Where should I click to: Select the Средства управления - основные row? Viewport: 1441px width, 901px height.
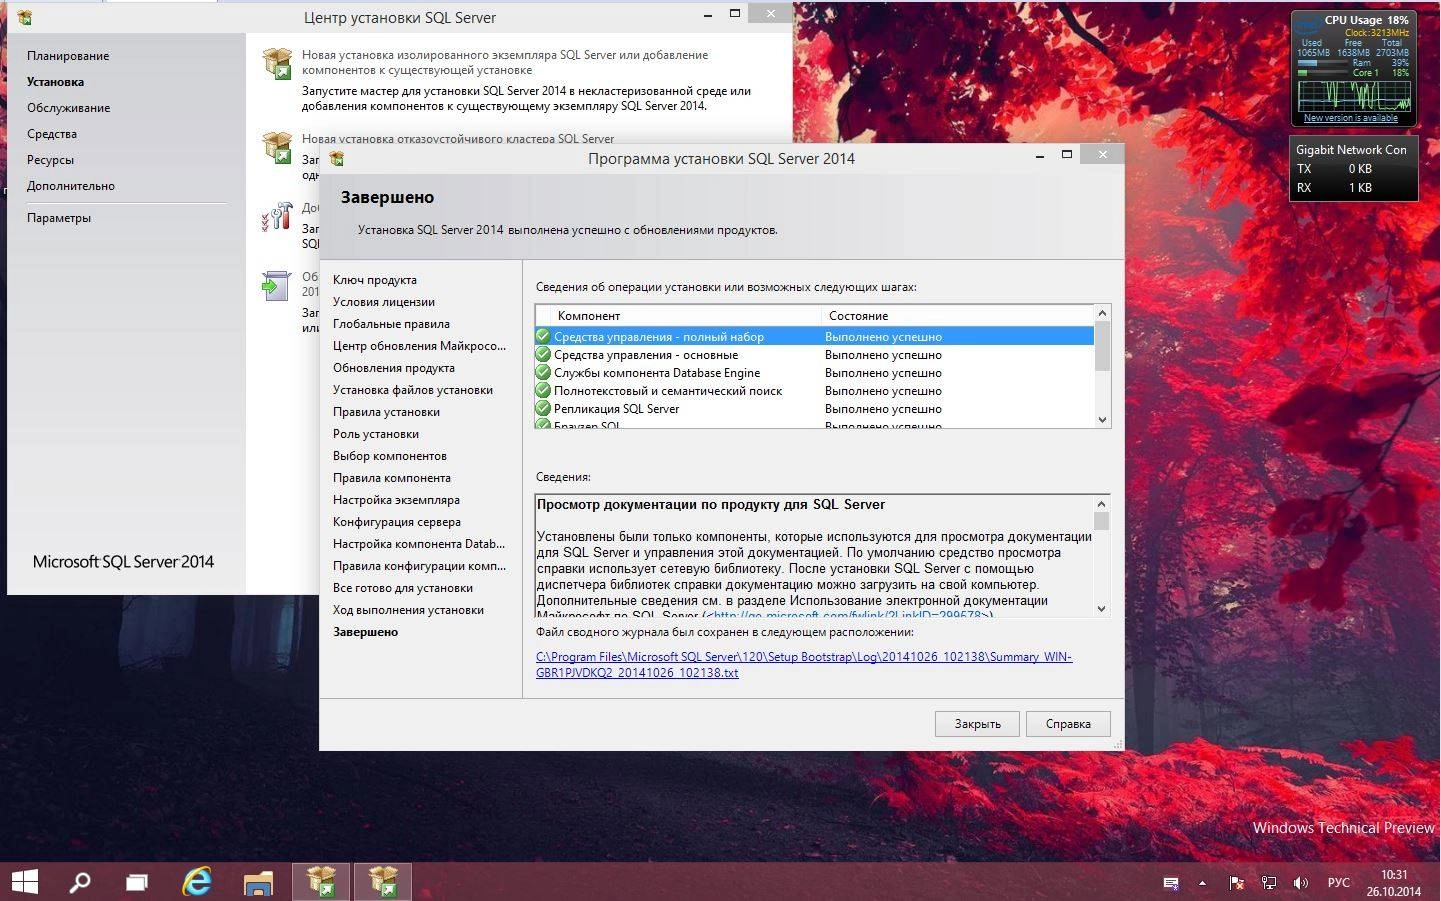tap(814, 355)
